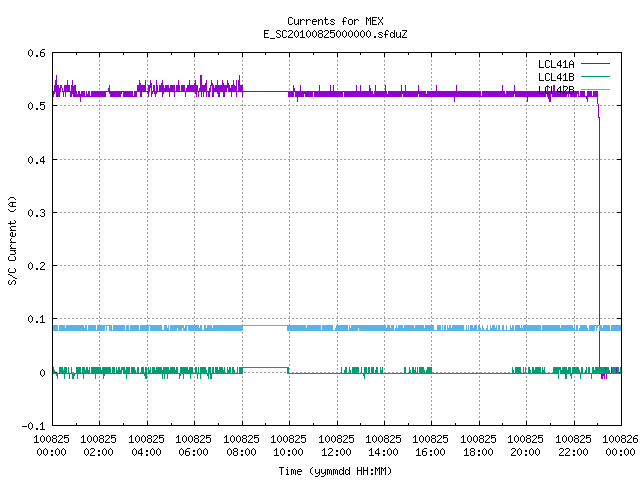
Task: Click the -0.1 y-axis tick value
Action: 33,426
